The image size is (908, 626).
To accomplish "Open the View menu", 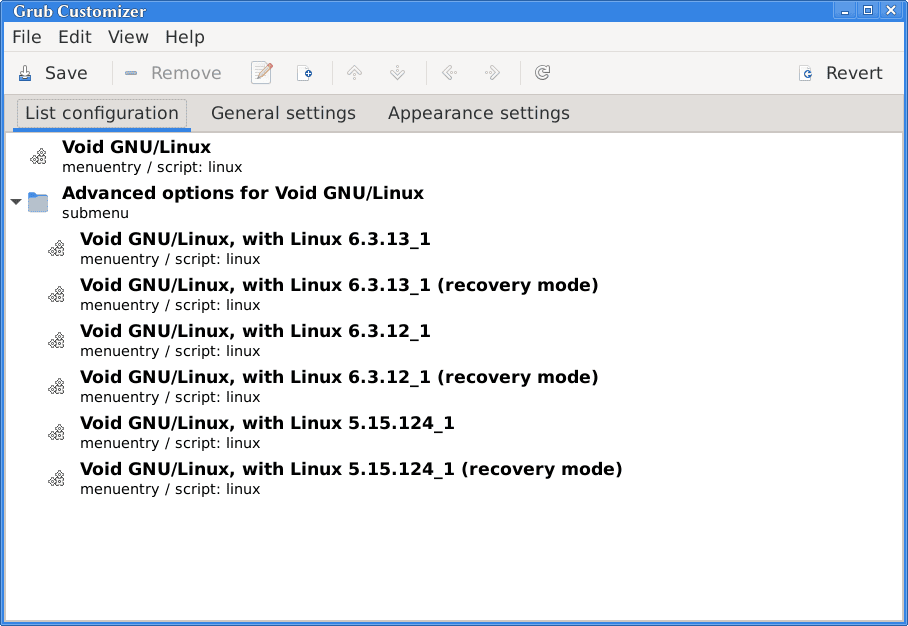I will (x=128, y=37).
